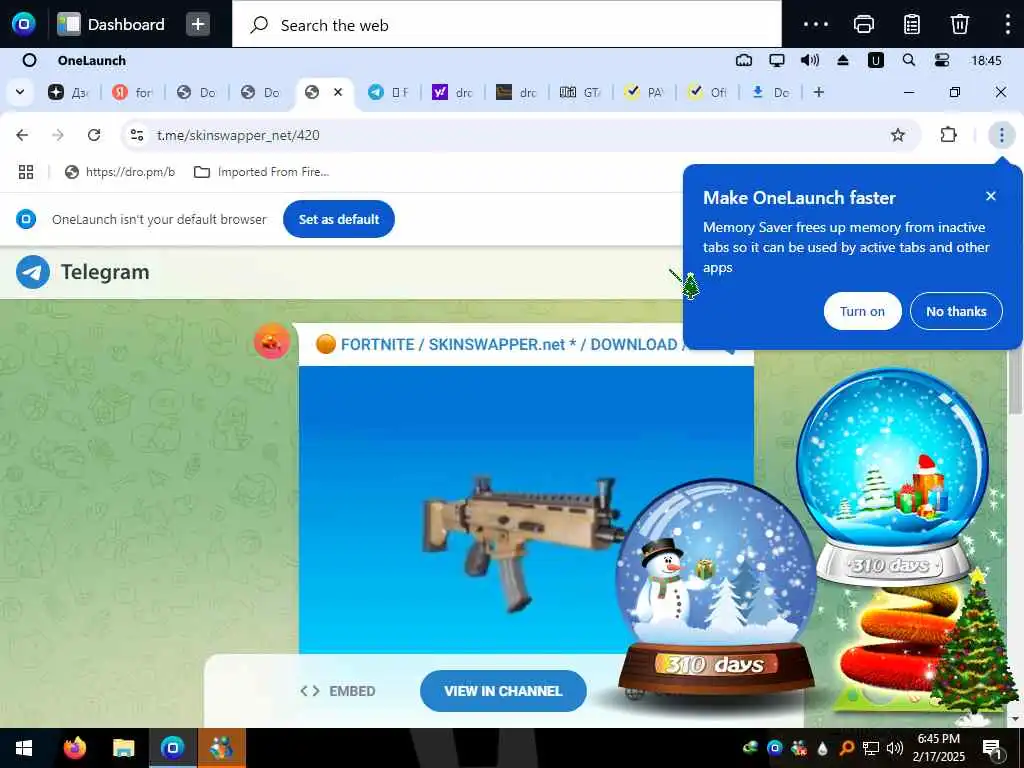The image size is (1024, 768).
Task: Switch to the Yahoo 'dro' tab
Action: pos(452,93)
